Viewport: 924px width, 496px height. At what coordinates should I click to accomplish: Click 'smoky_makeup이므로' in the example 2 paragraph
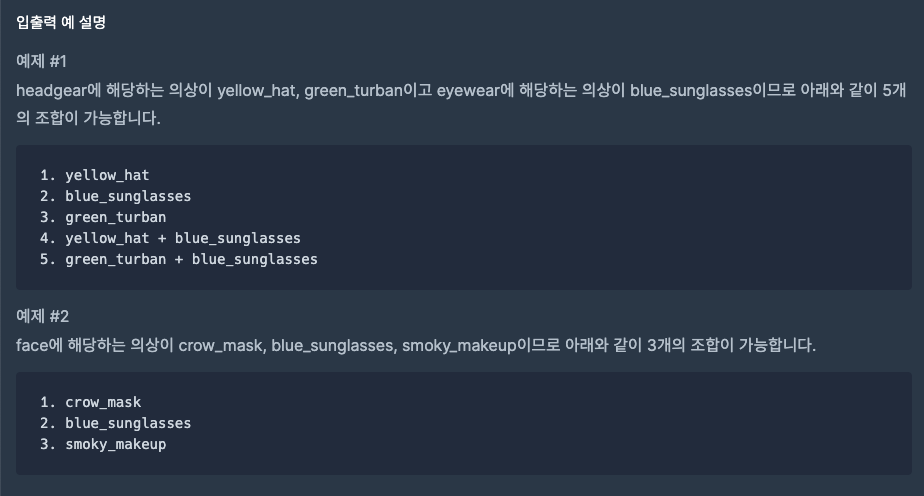point(481,345)
